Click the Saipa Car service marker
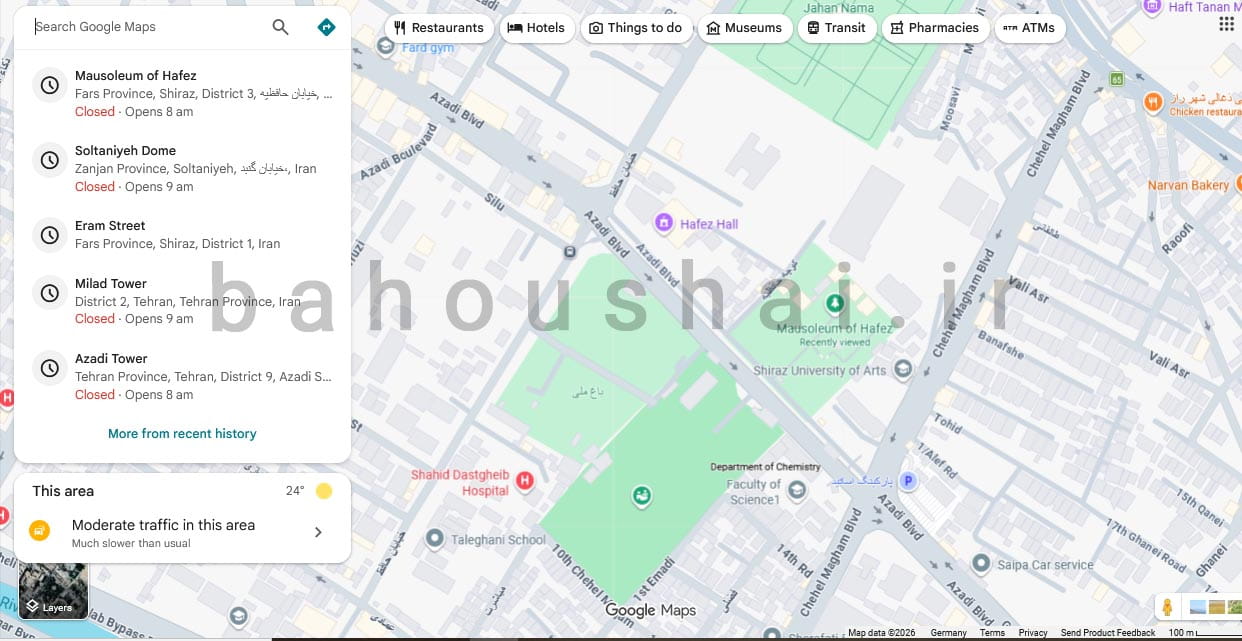 point(982,564)
